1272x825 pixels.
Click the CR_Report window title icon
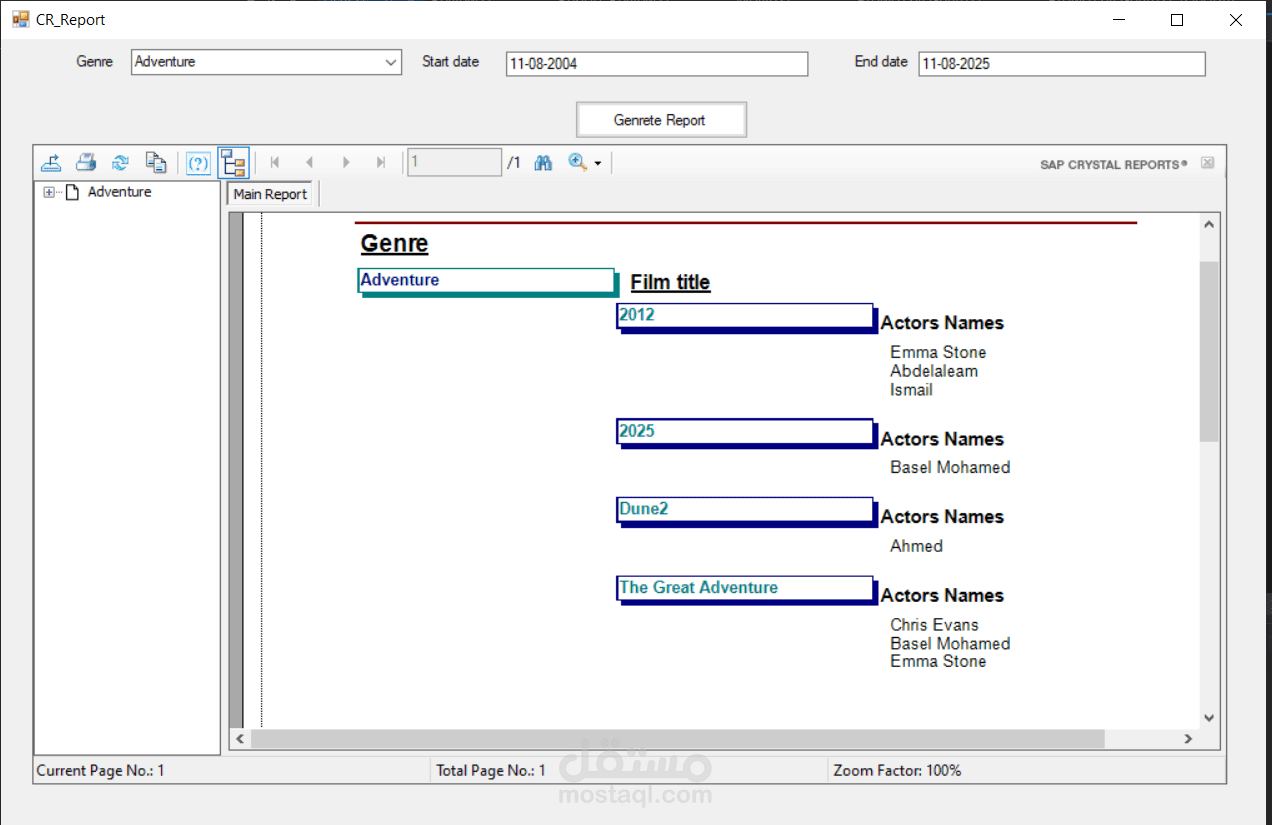tap(21, 19)
